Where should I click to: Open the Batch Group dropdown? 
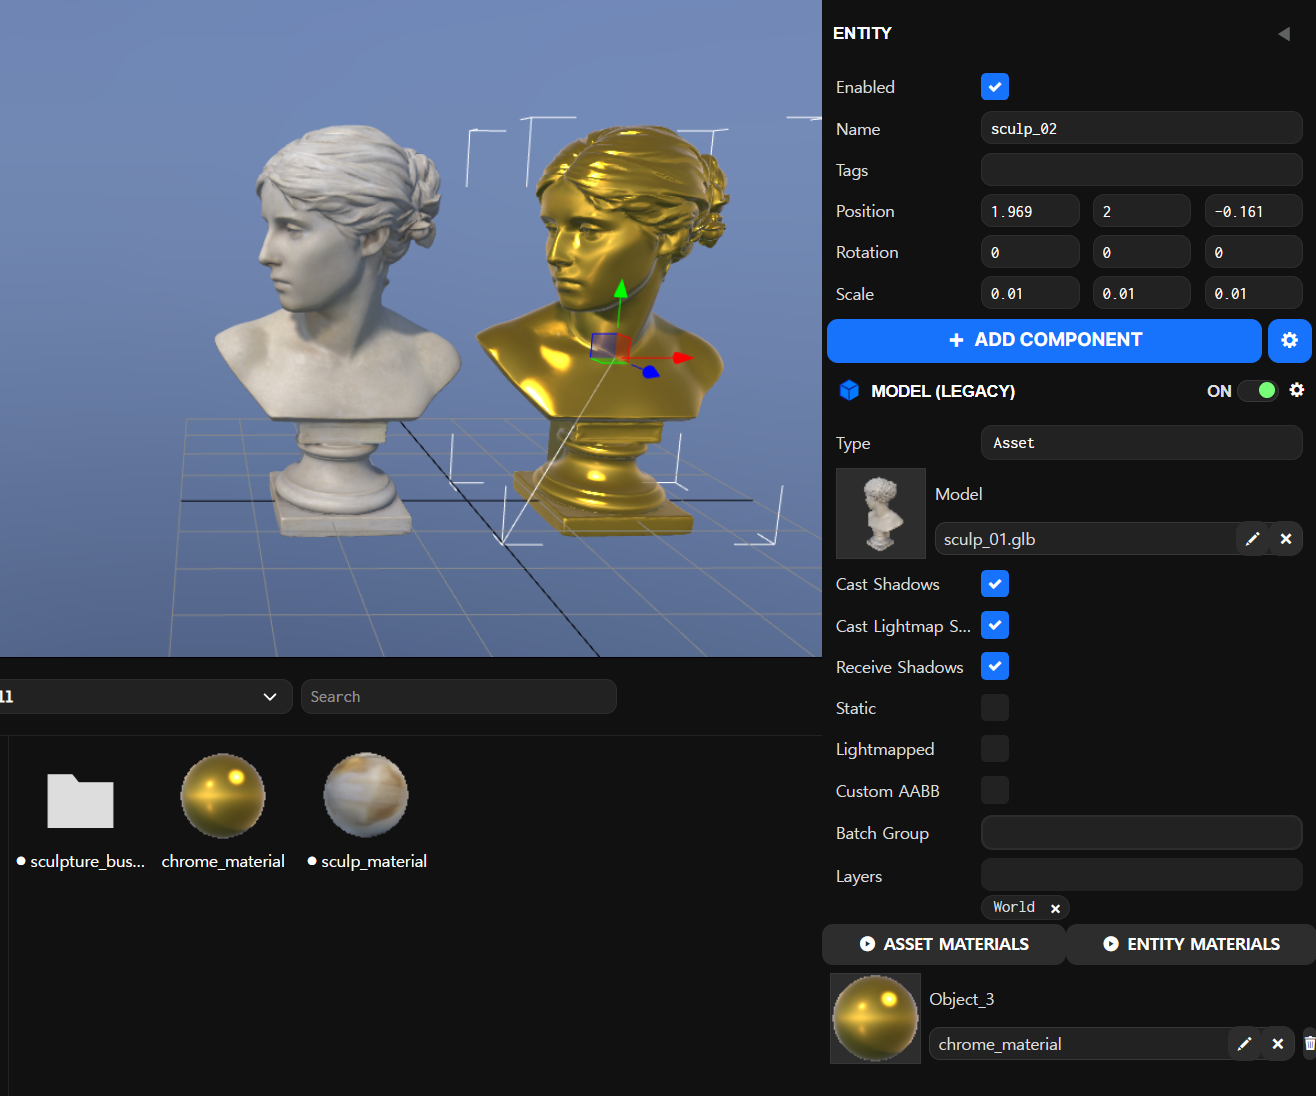[1140, 833]
